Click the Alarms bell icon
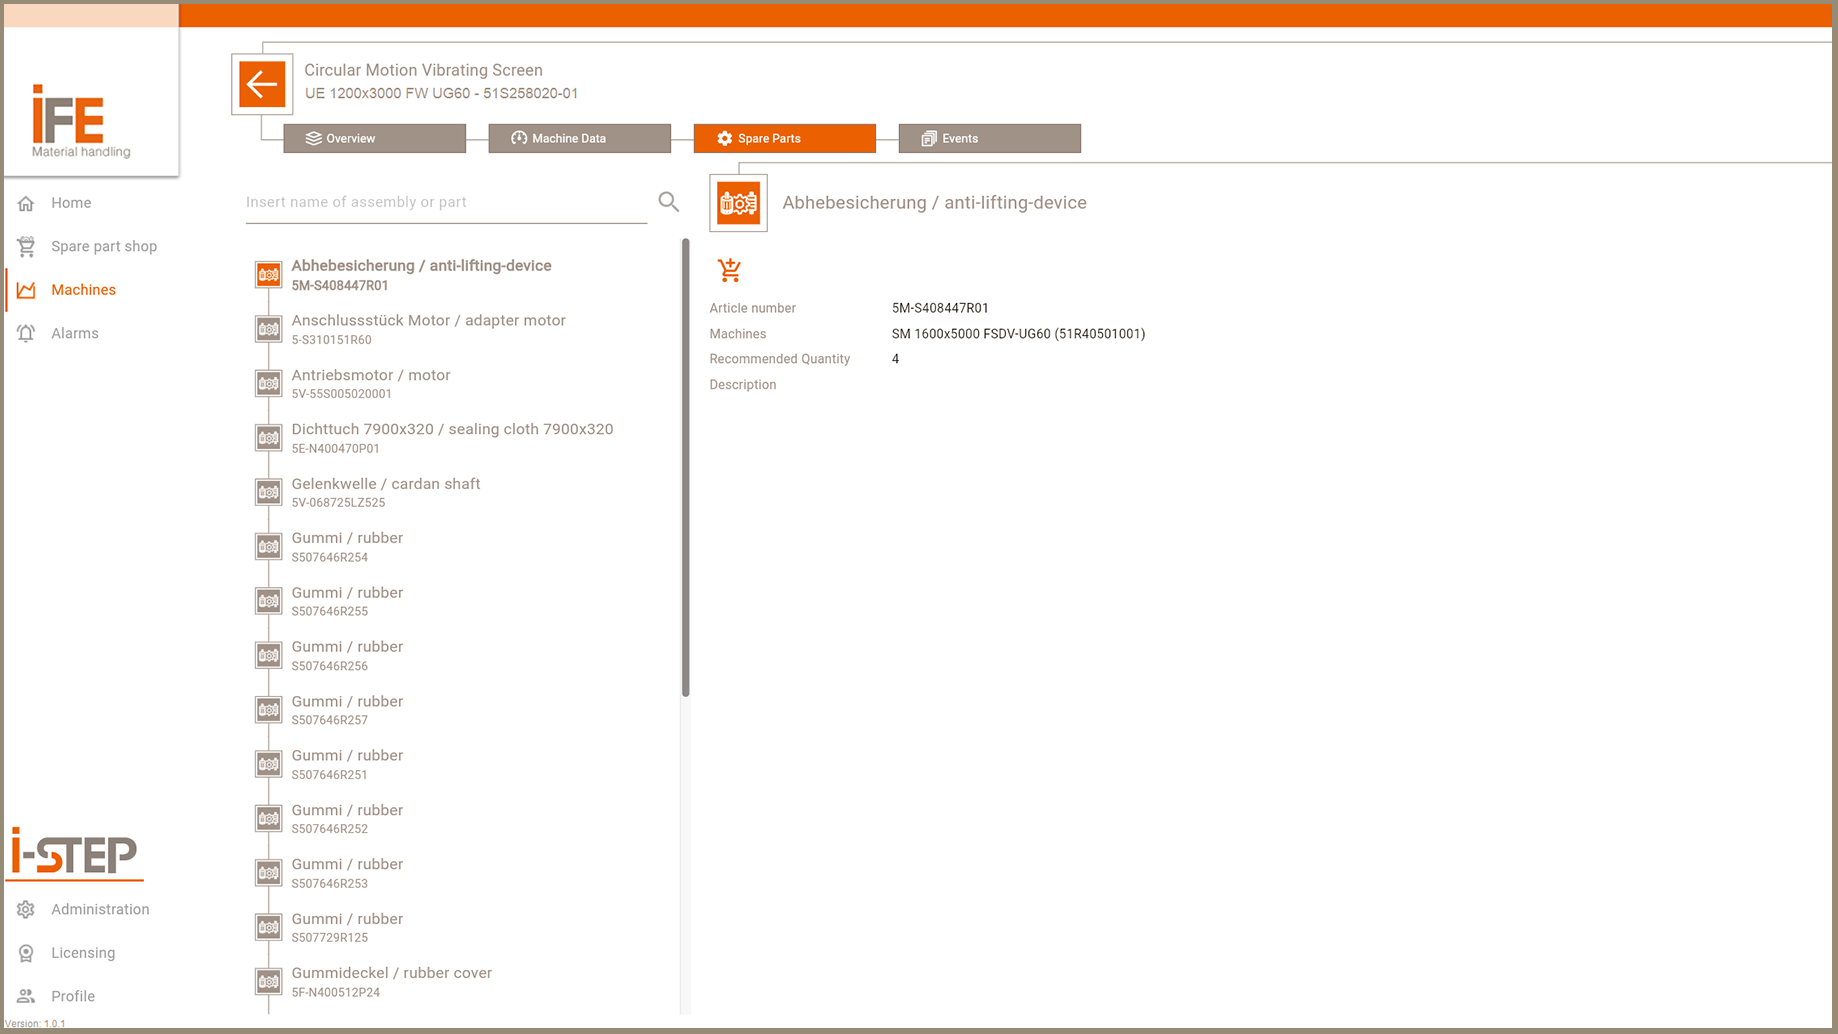The width and height of the screenshot is (1838, 1034). (x=26, y=333)
